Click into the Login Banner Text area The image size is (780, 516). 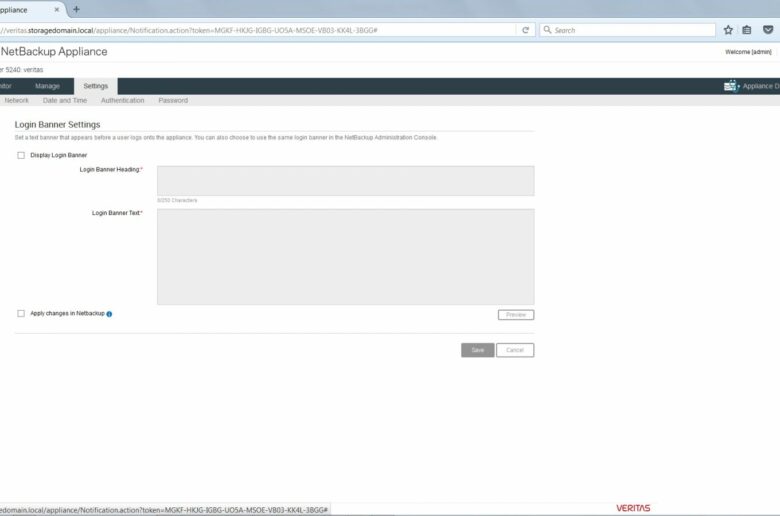click(x=346, y=257)
